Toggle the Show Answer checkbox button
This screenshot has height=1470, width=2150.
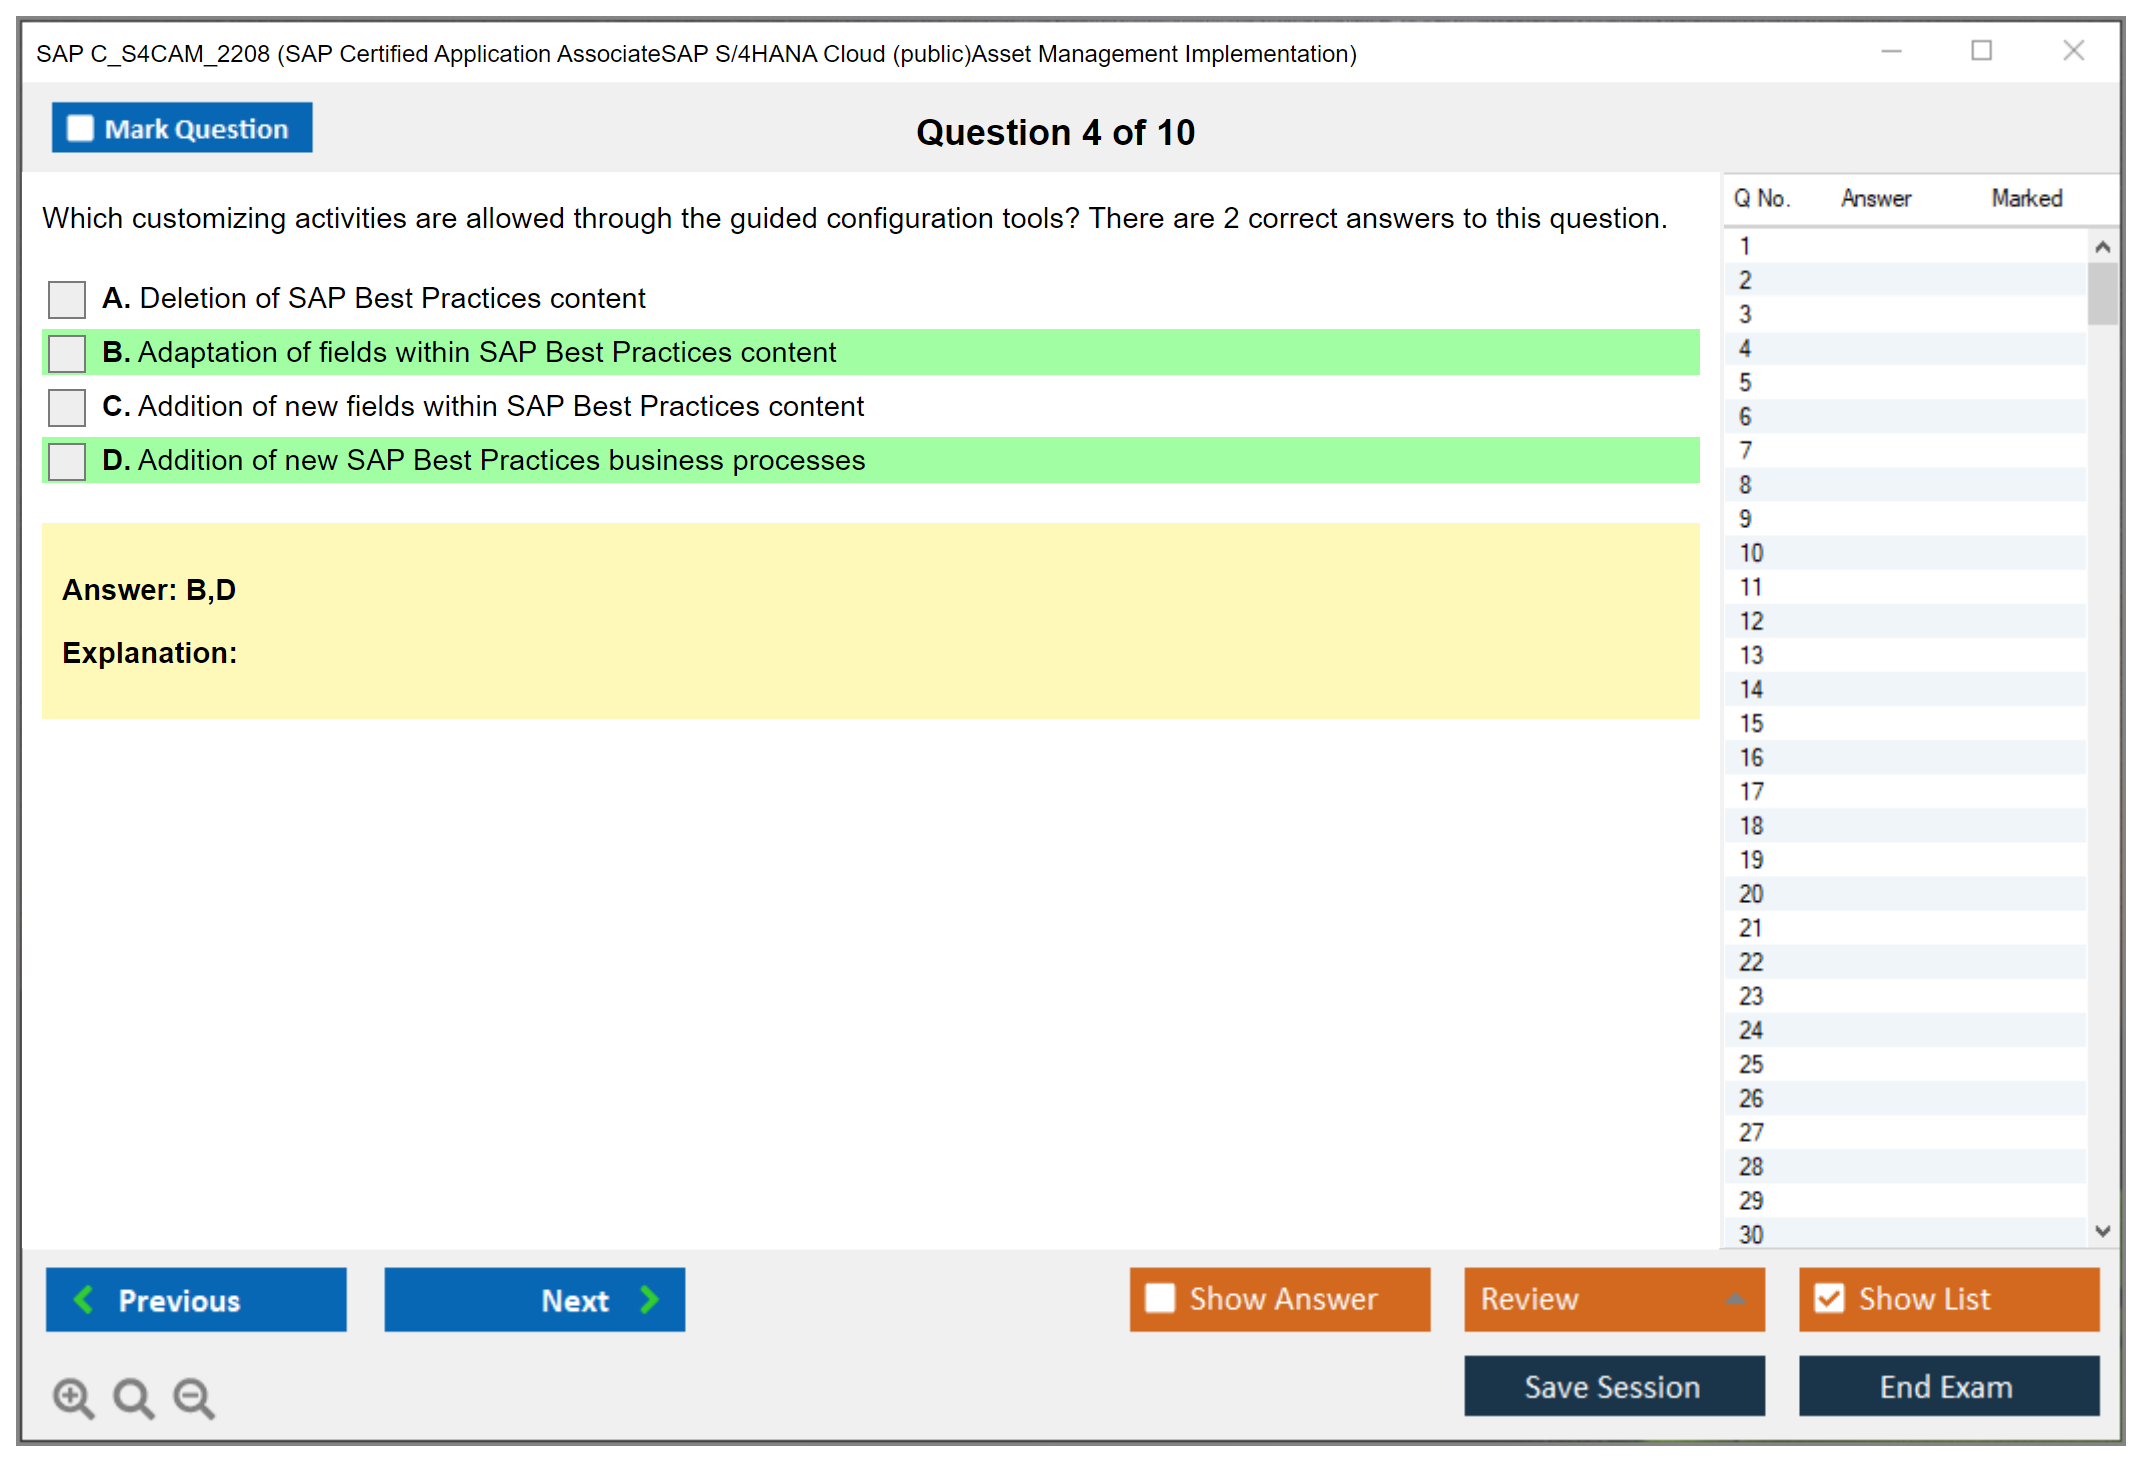pyautogui.click(x=1160, y=1298)
